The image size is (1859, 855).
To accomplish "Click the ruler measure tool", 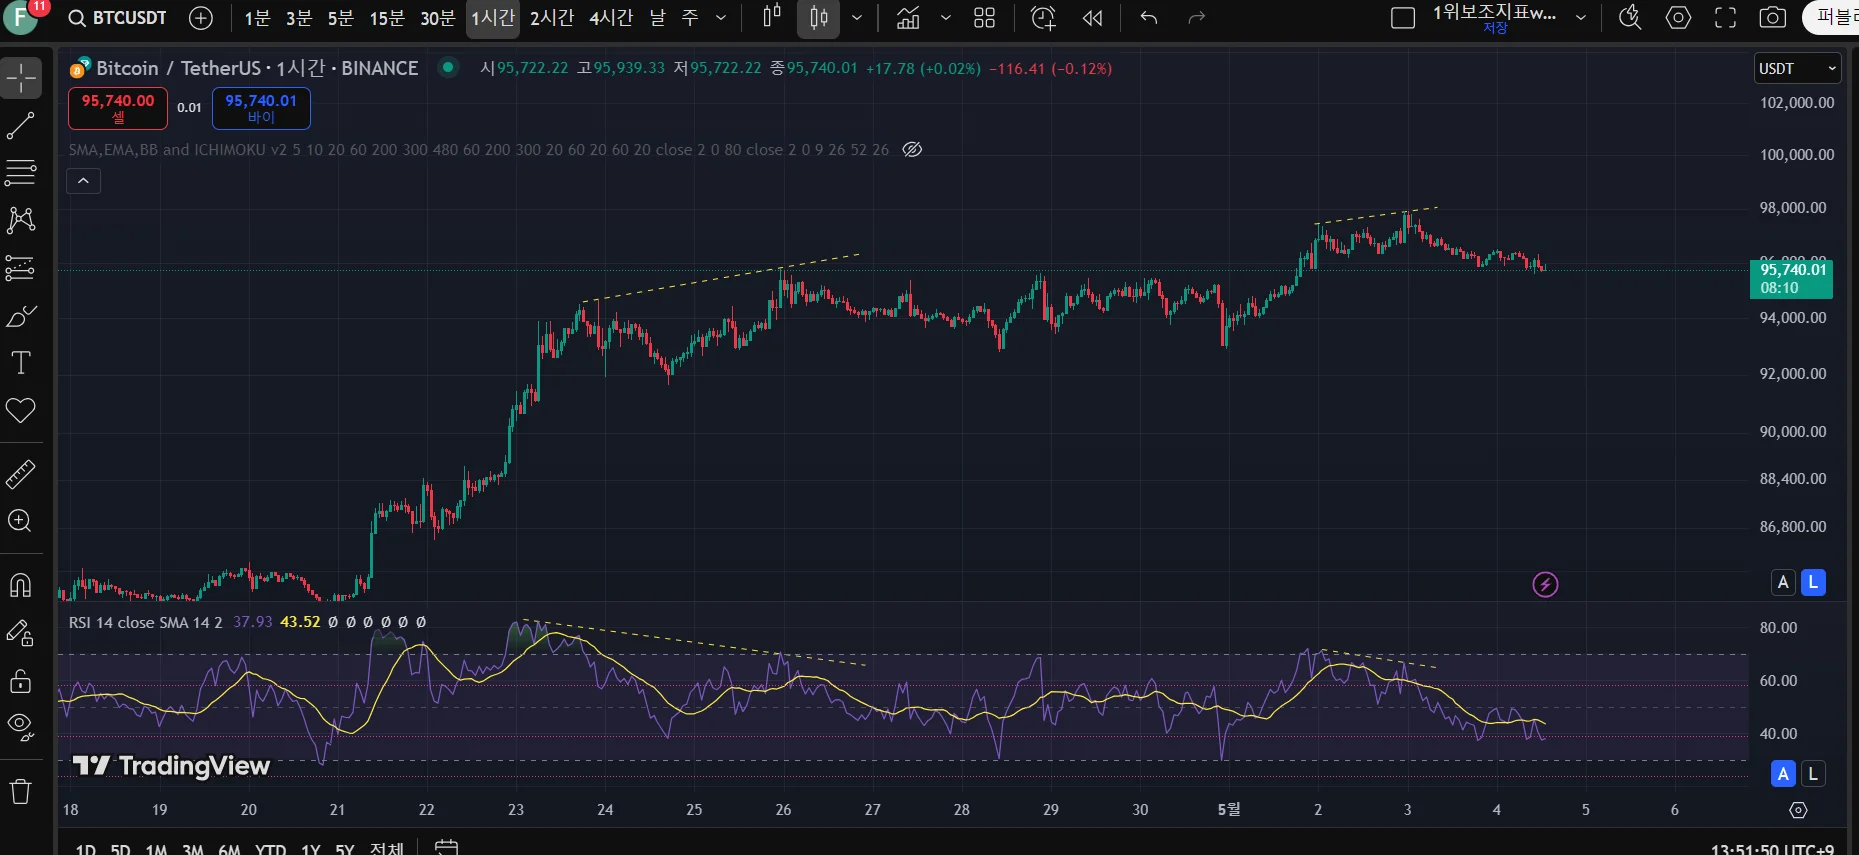I will [21, 474].
